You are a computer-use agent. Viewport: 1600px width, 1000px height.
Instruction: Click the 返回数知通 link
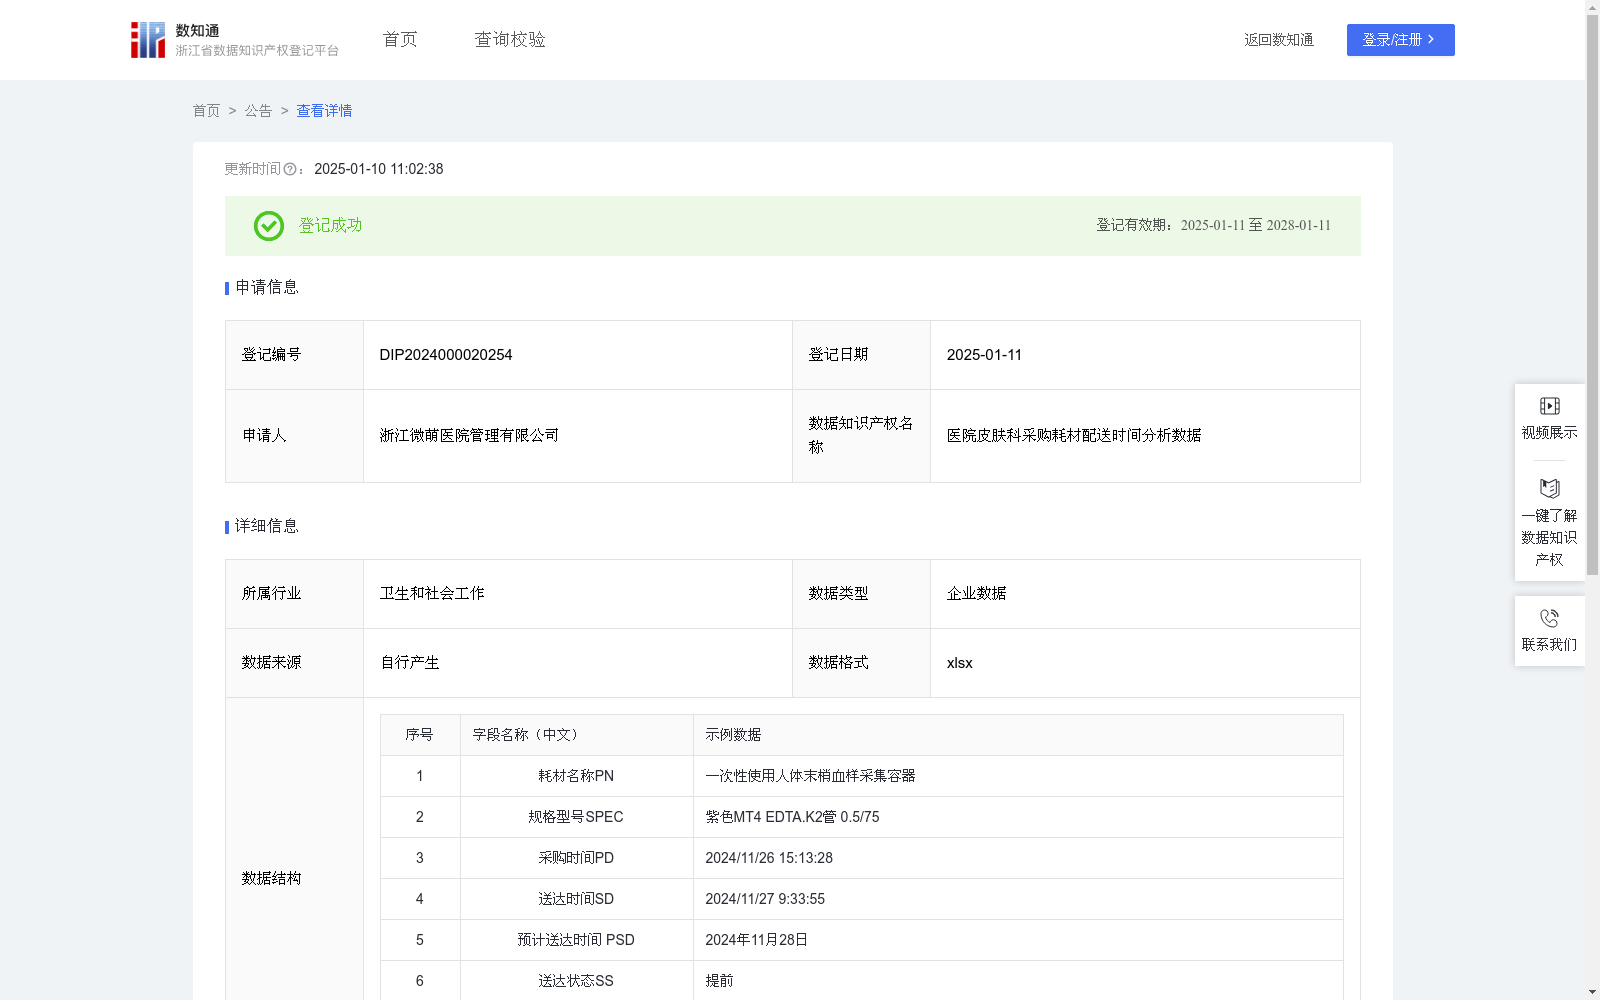click(x=1279, y=40)
